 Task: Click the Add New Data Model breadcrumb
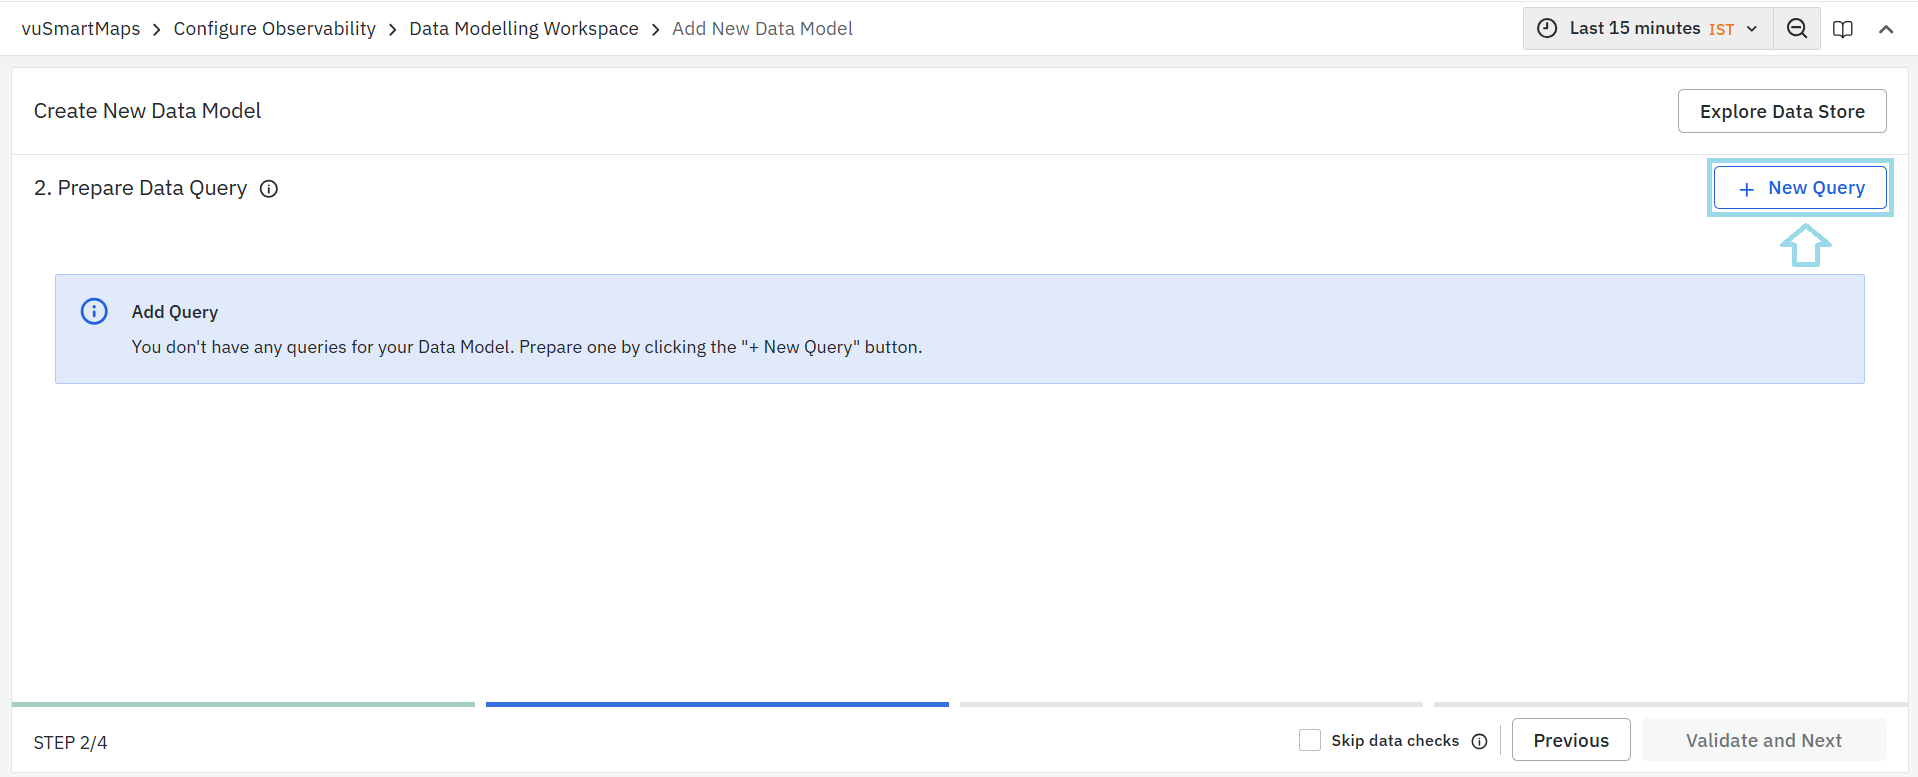(x=762, y=29)
